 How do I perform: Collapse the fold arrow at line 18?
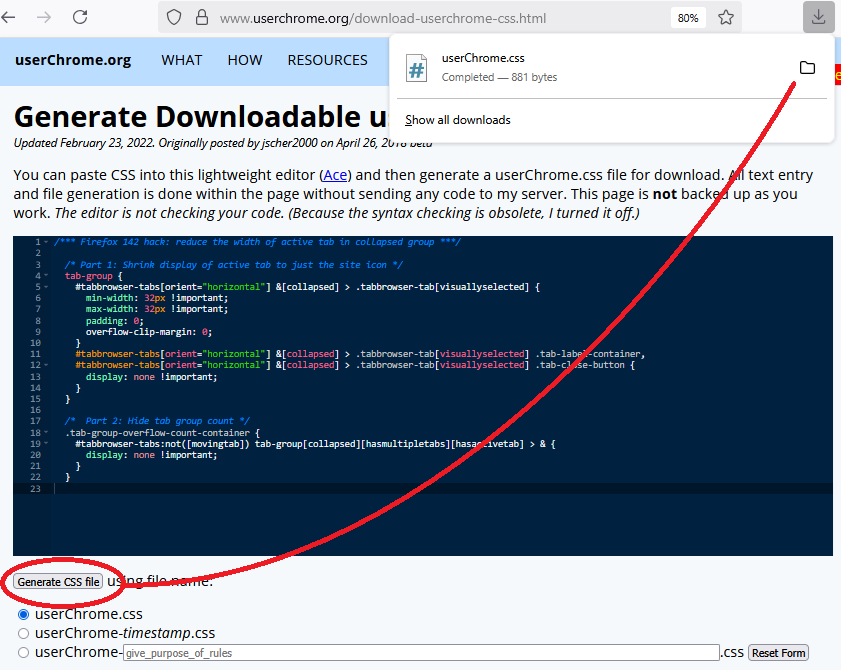pyautogui.click(x=46, y=432)
